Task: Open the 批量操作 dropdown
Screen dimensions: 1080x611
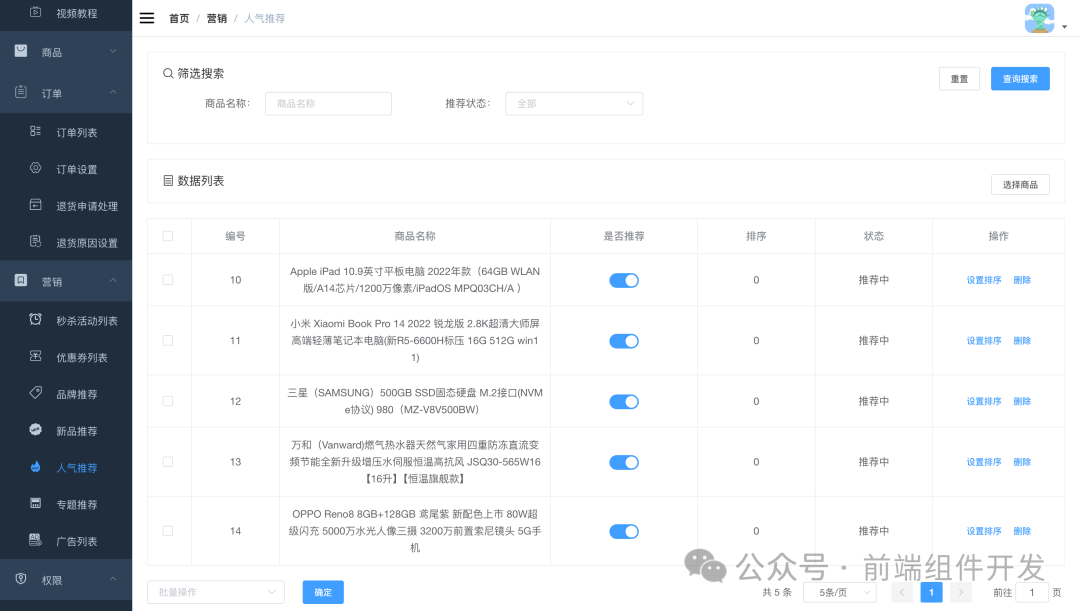Action: [215, 592]
